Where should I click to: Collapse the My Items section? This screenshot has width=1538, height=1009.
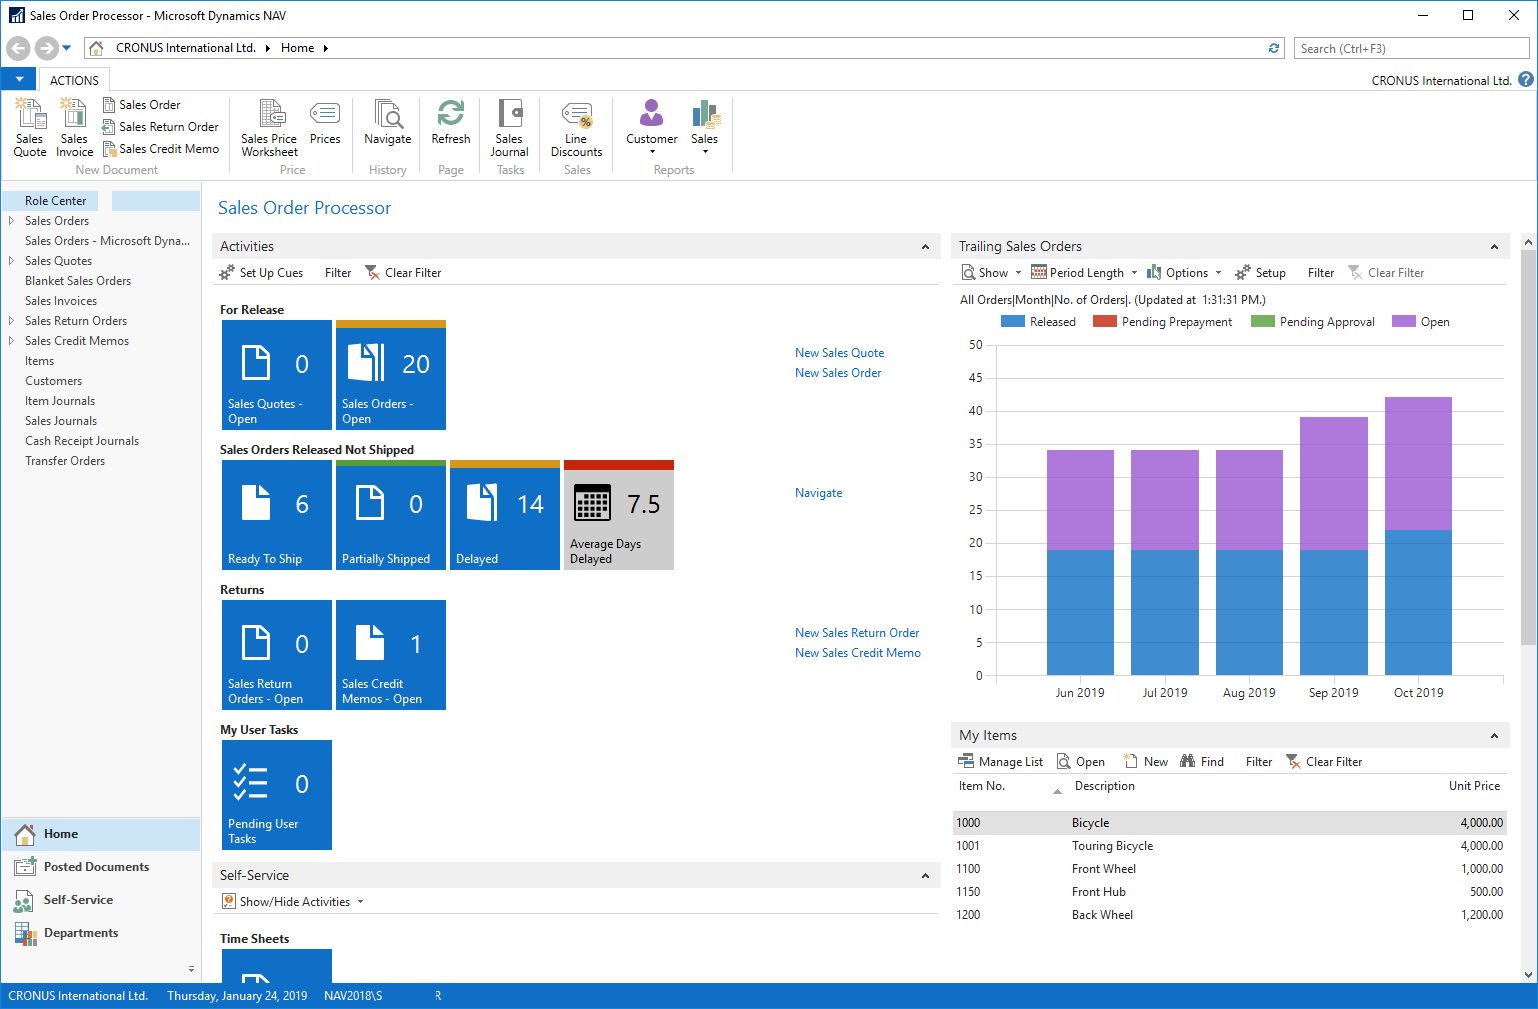(1494, 736)
